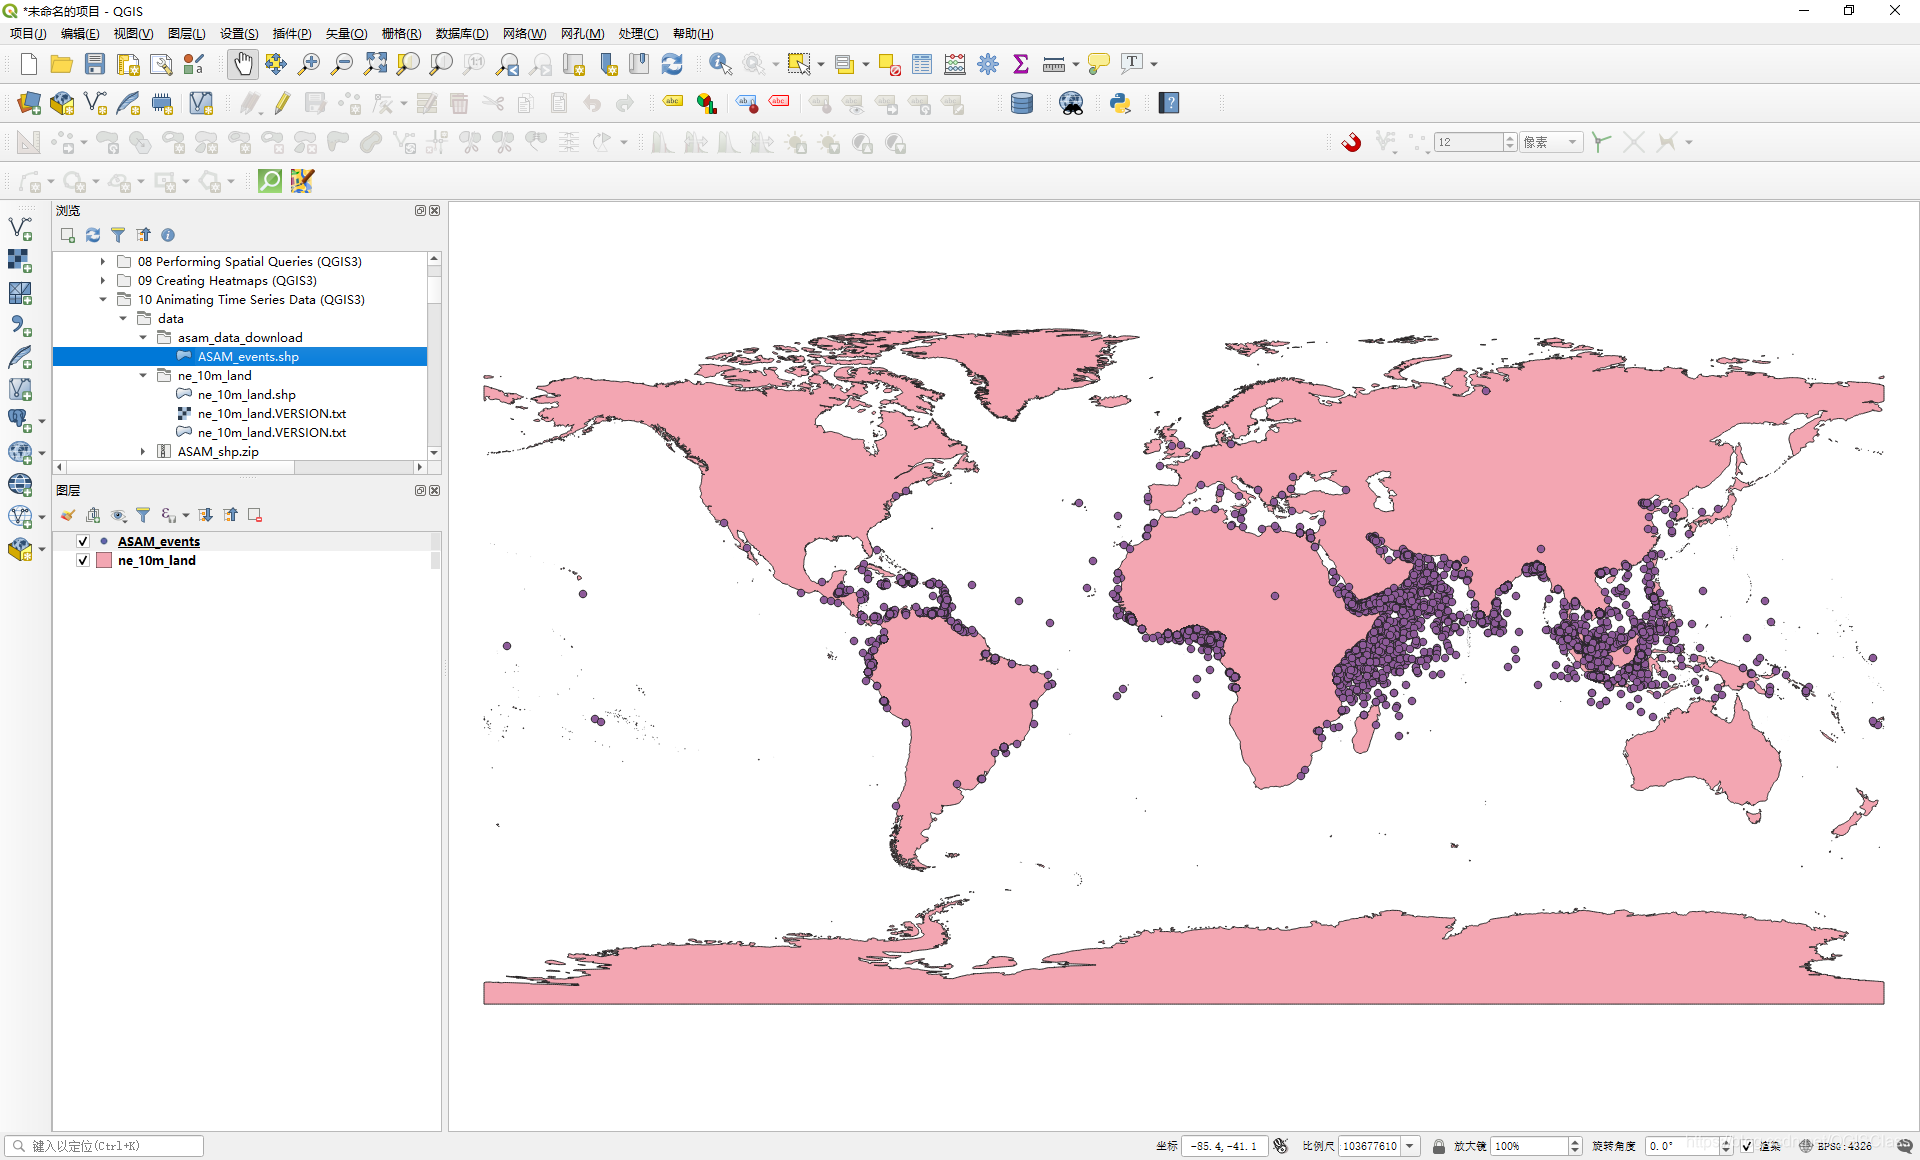Viewport: 1920px width, 1160px height.
Task: Open the 处理 menu
Action: pos(638,33)
